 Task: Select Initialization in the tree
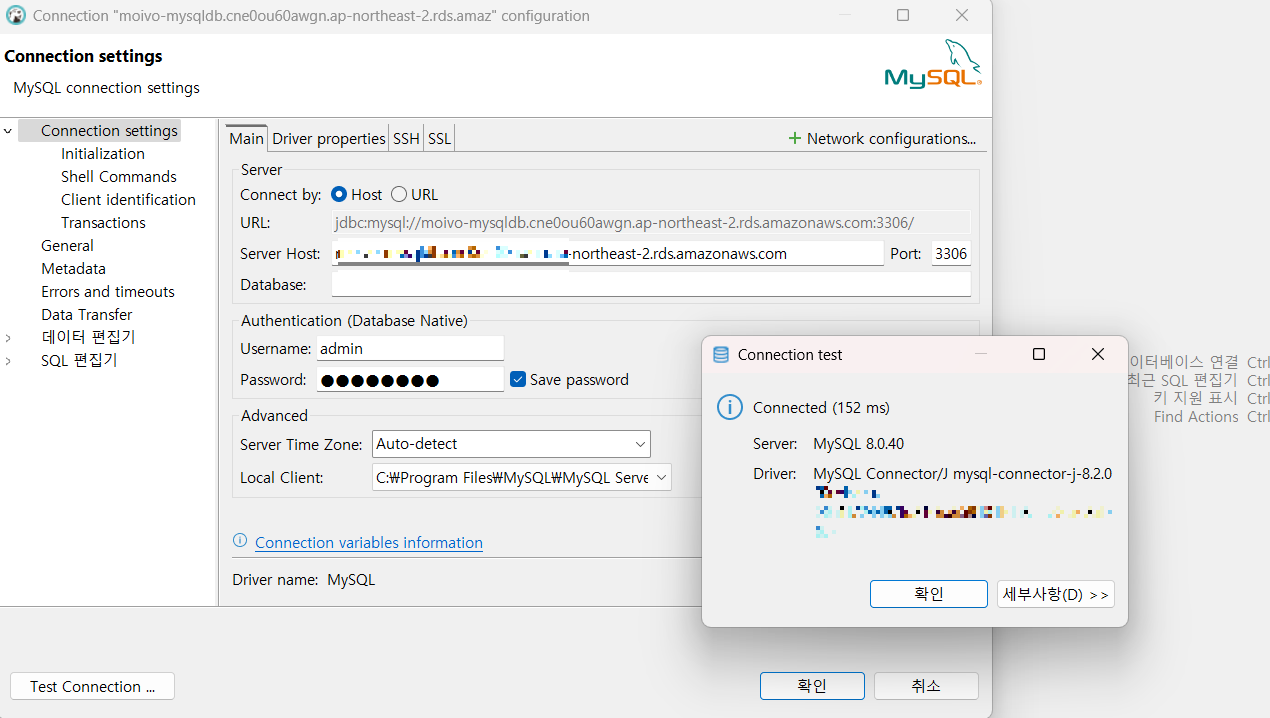pos(103,154)
